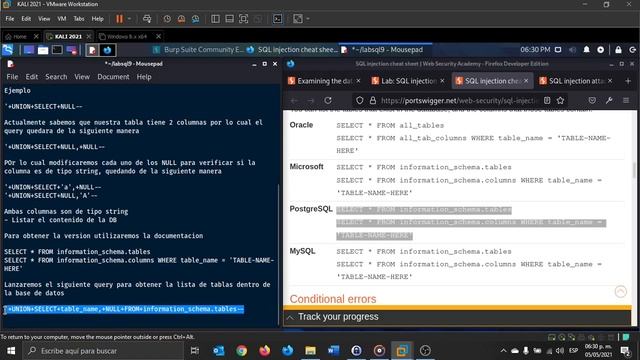The image size is (640, 360).
Task: Open the Kali applications menu dragon icon
Action: pyautogui.click(x=8, y=50)
